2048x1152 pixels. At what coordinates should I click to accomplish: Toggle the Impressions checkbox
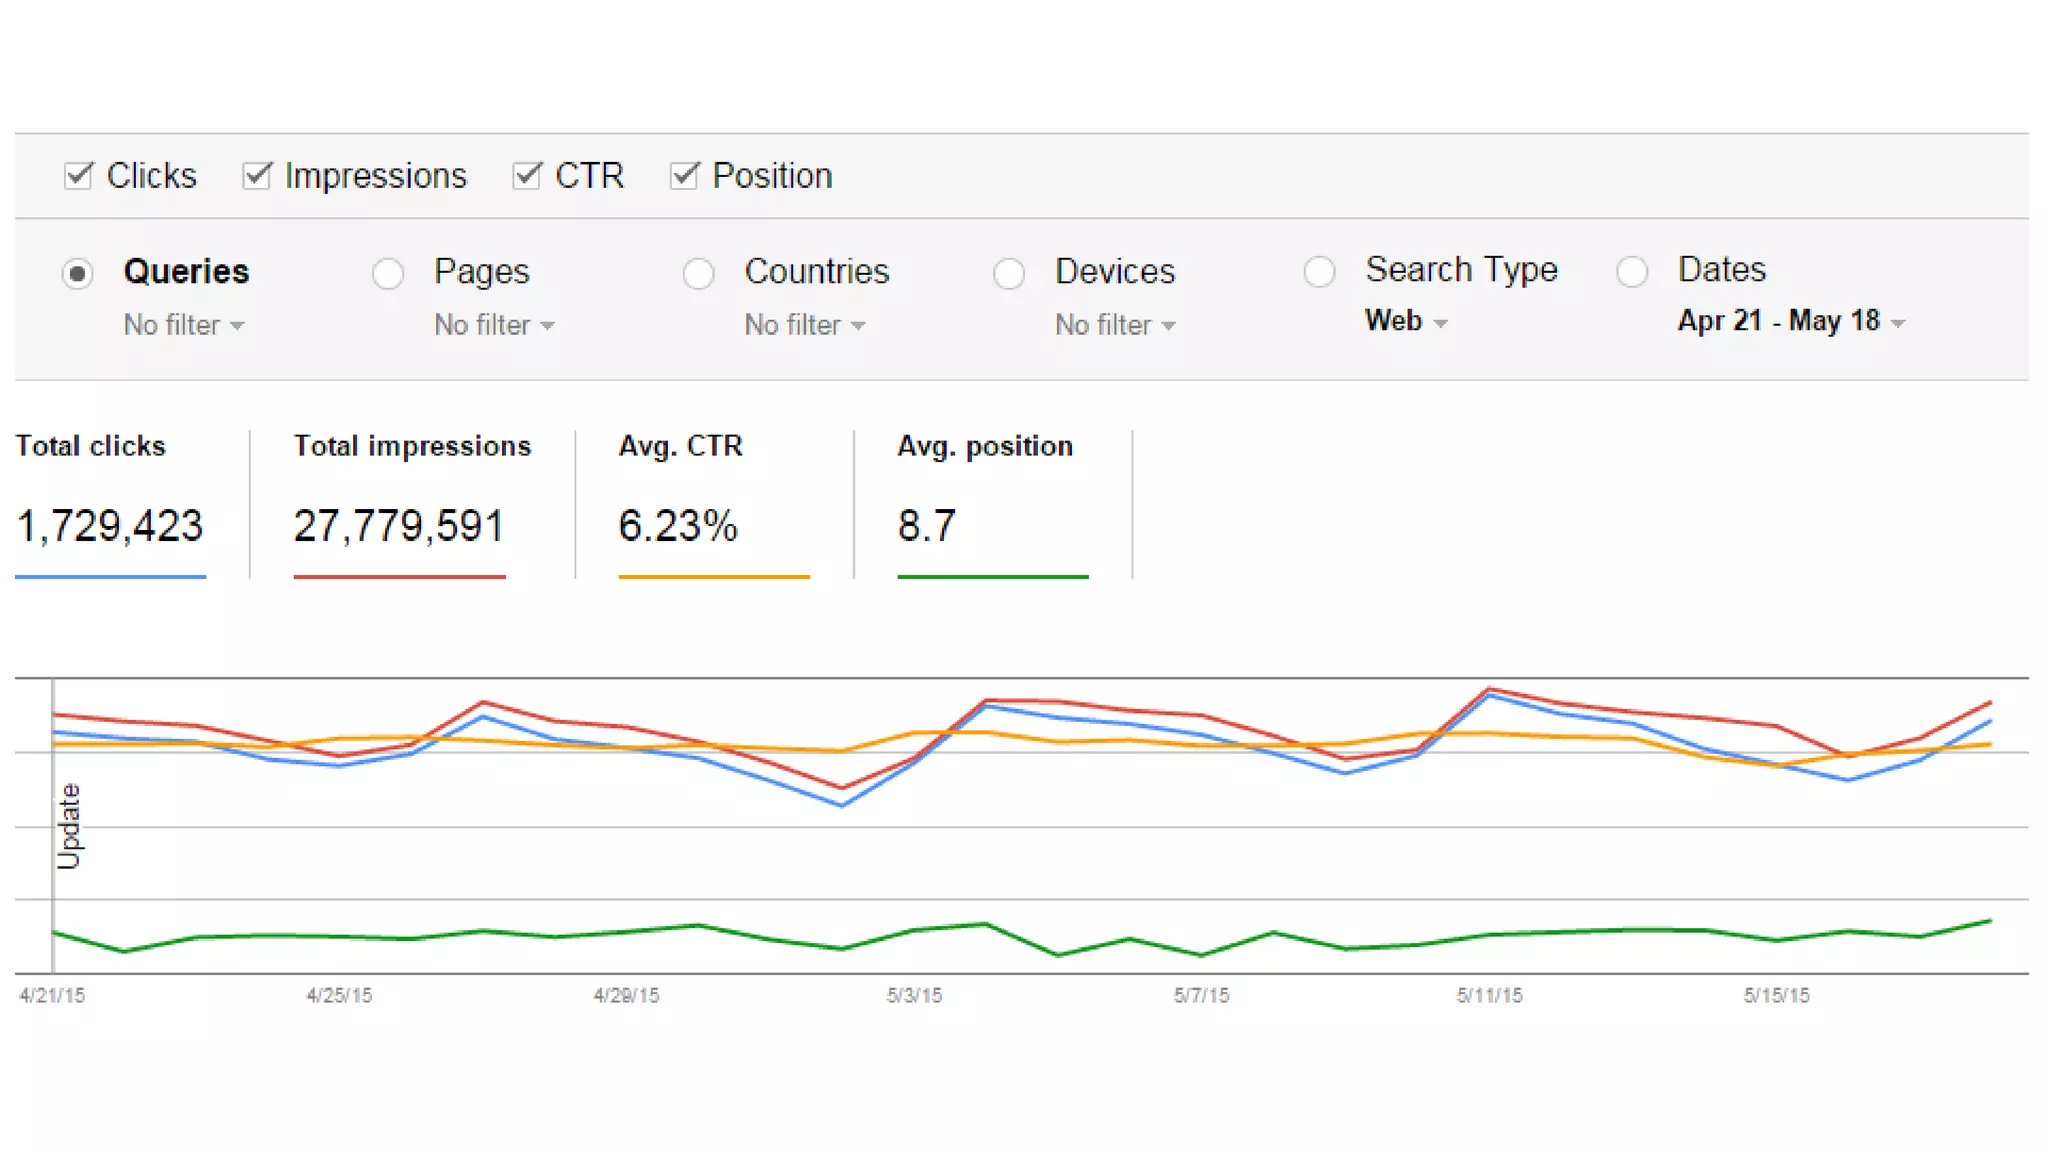257,176
